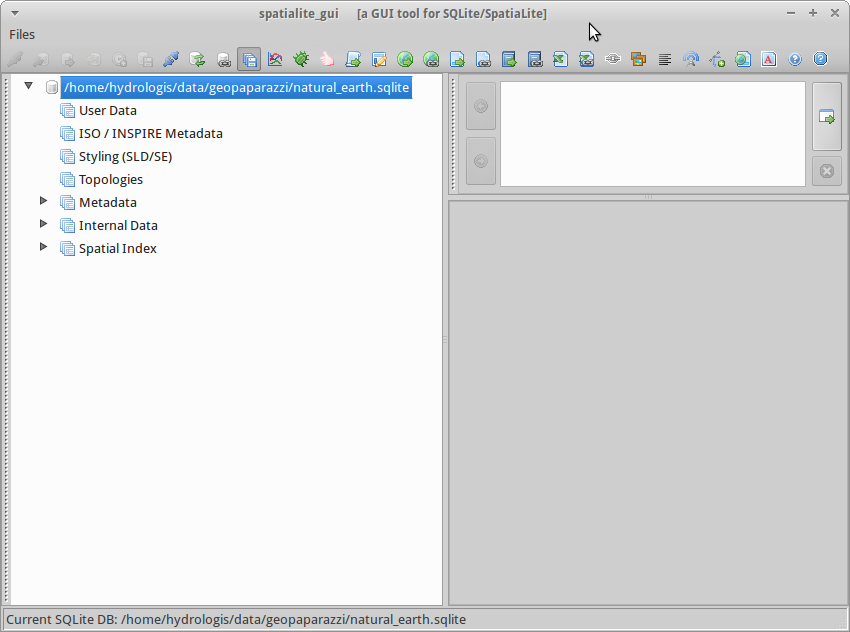Select the natural_earth.sqlite database path row
The image size is (850, 632).
[x=236, y=87]
